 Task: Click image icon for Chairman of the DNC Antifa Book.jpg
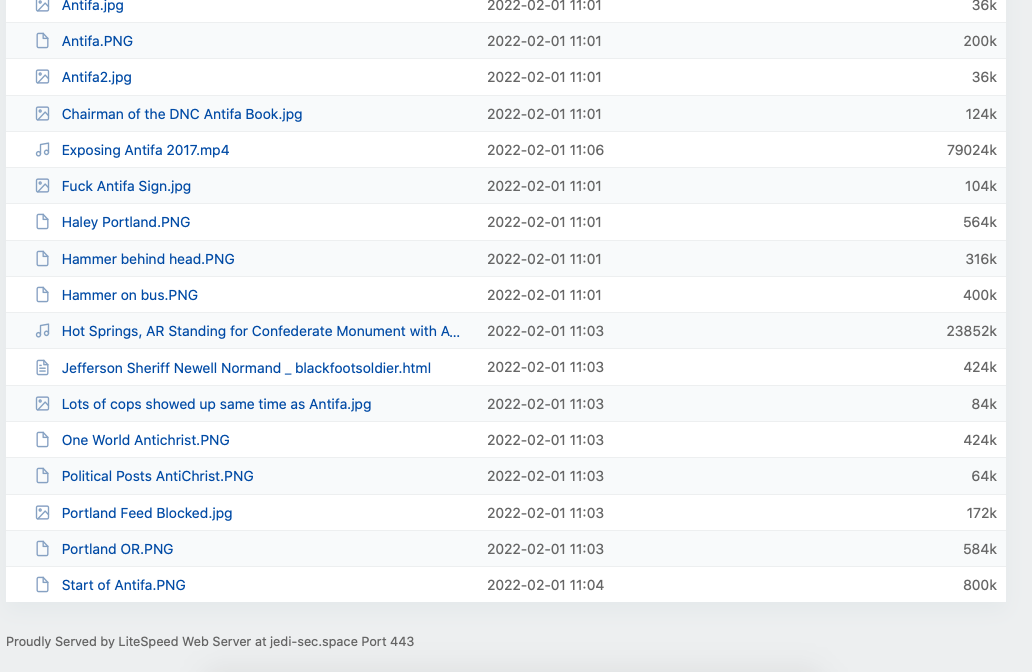coord(42,114)
